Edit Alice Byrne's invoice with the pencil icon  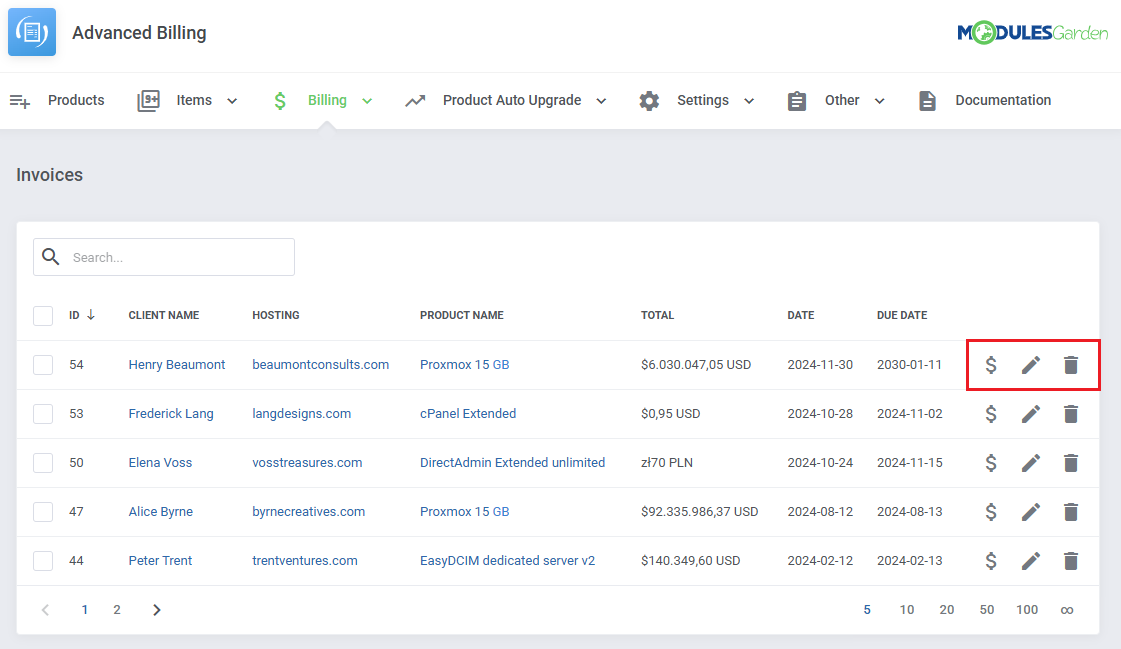pos(1030,512)
